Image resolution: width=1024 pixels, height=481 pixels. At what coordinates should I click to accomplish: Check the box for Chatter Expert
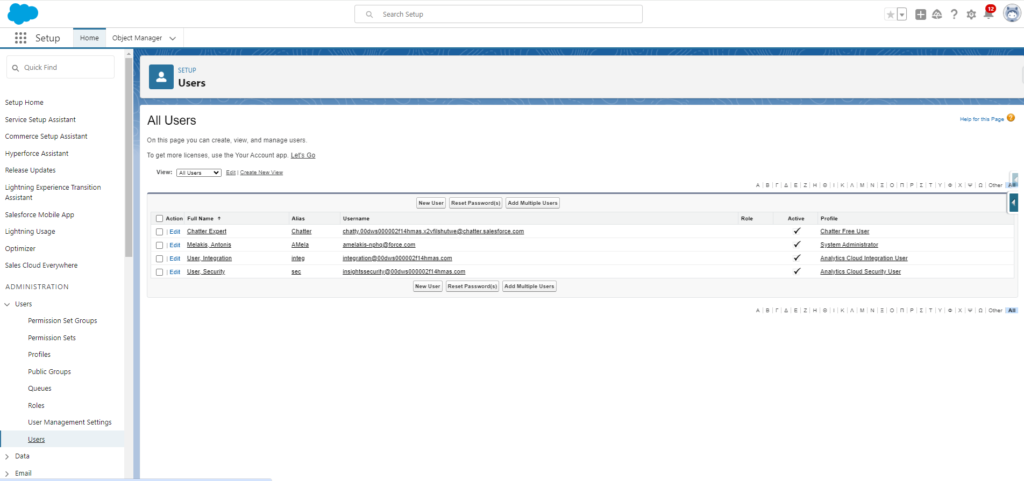point(159,232)
